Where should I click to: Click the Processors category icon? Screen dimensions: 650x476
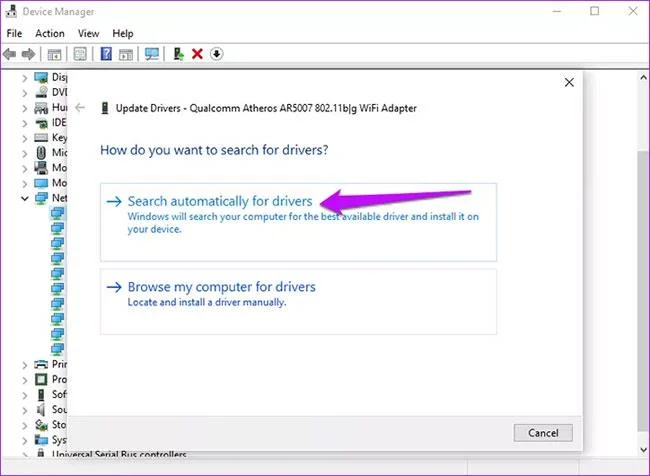[41, 379]
